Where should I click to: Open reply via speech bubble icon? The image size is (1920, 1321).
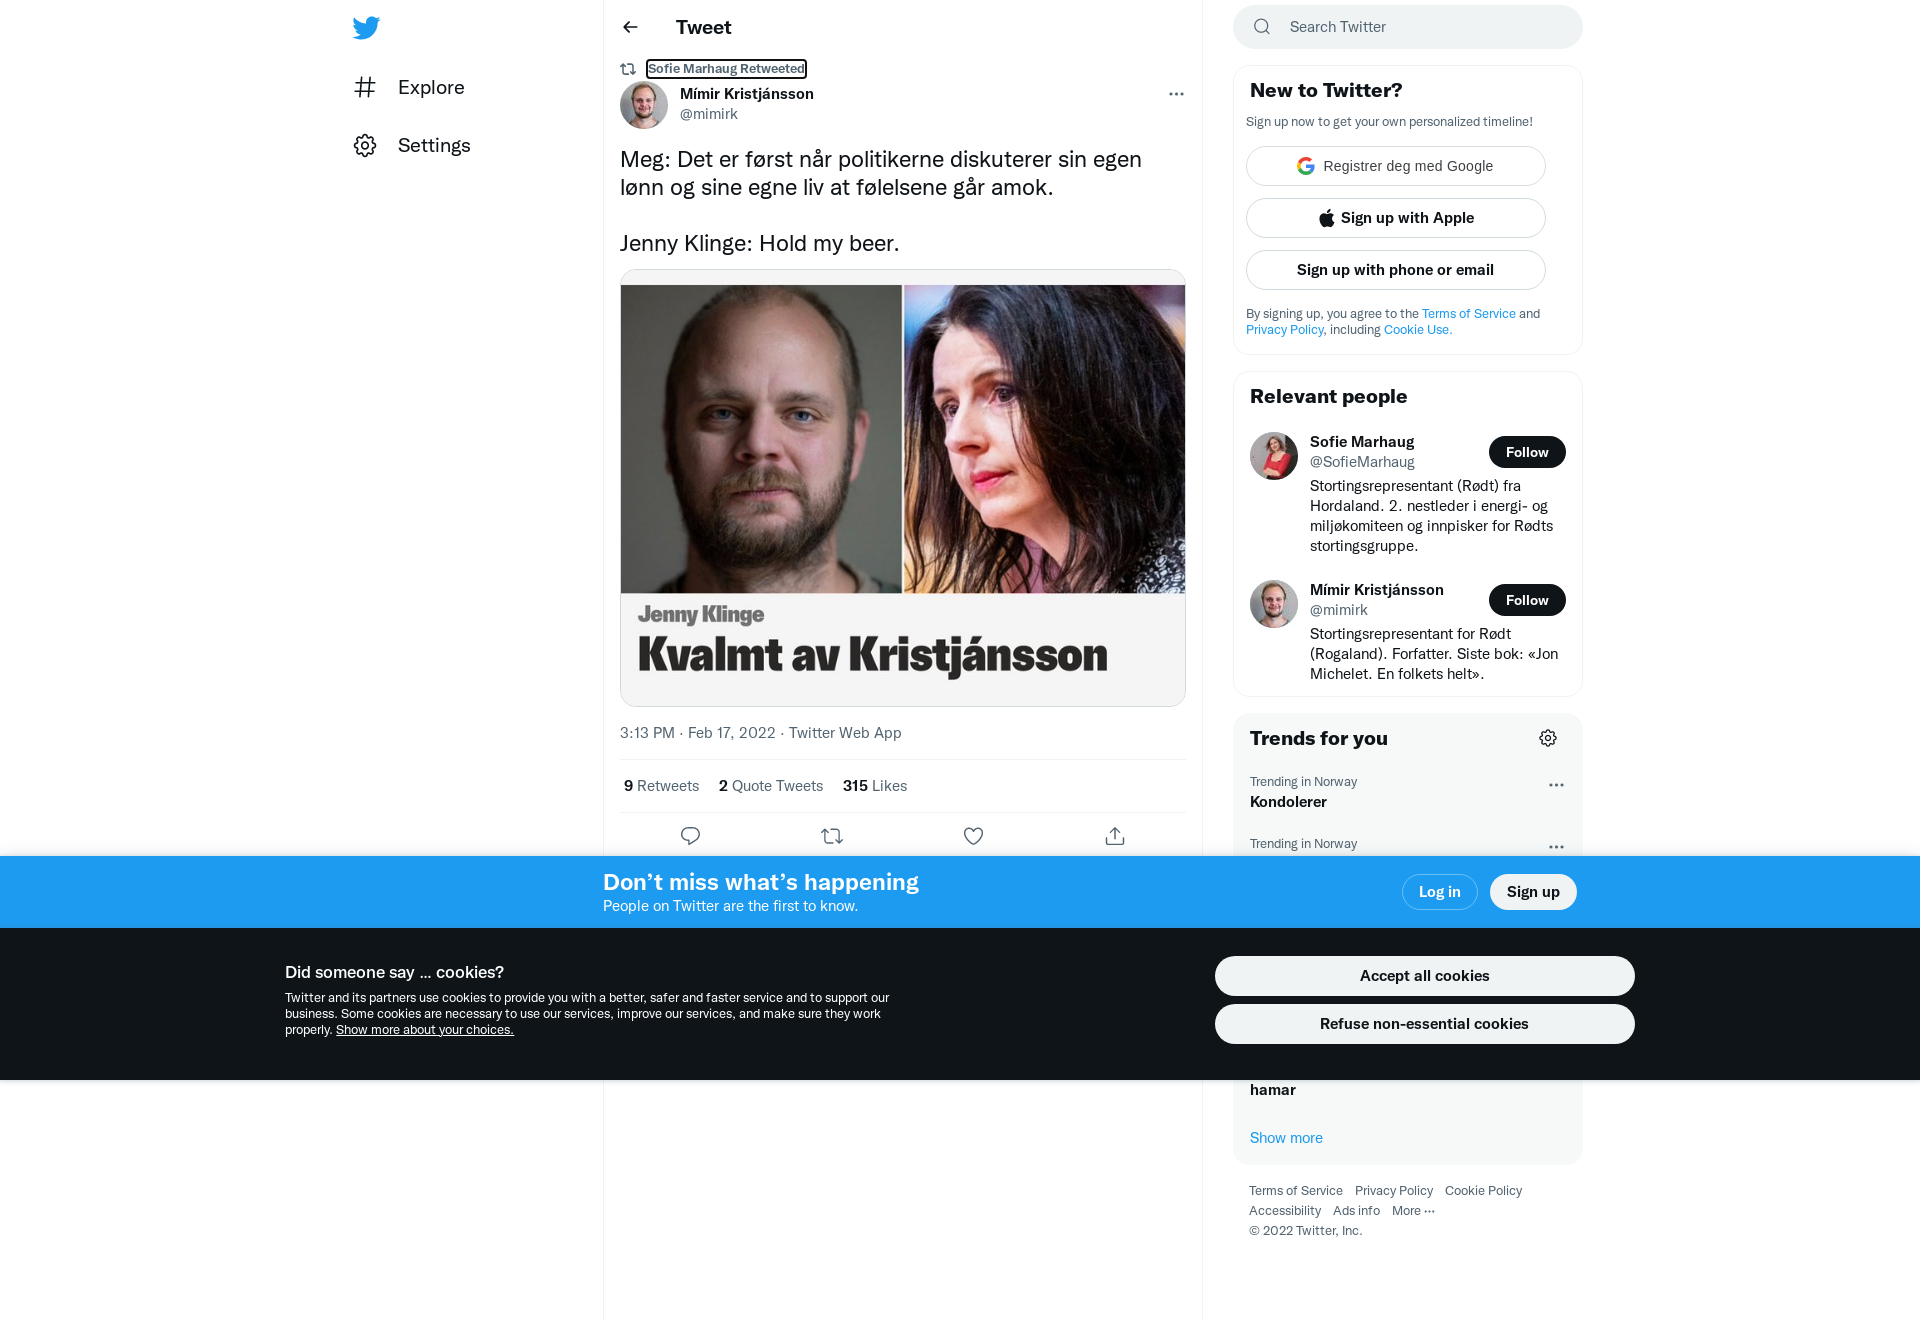tap(690, 836)
